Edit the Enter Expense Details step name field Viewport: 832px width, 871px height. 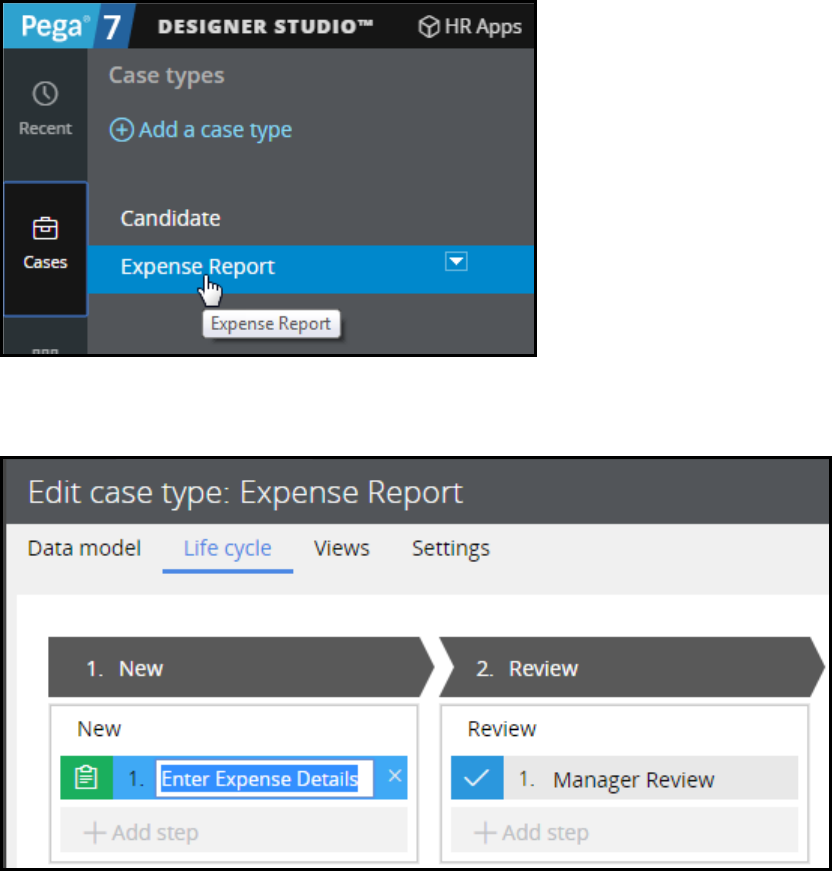(x=264, y=778)
